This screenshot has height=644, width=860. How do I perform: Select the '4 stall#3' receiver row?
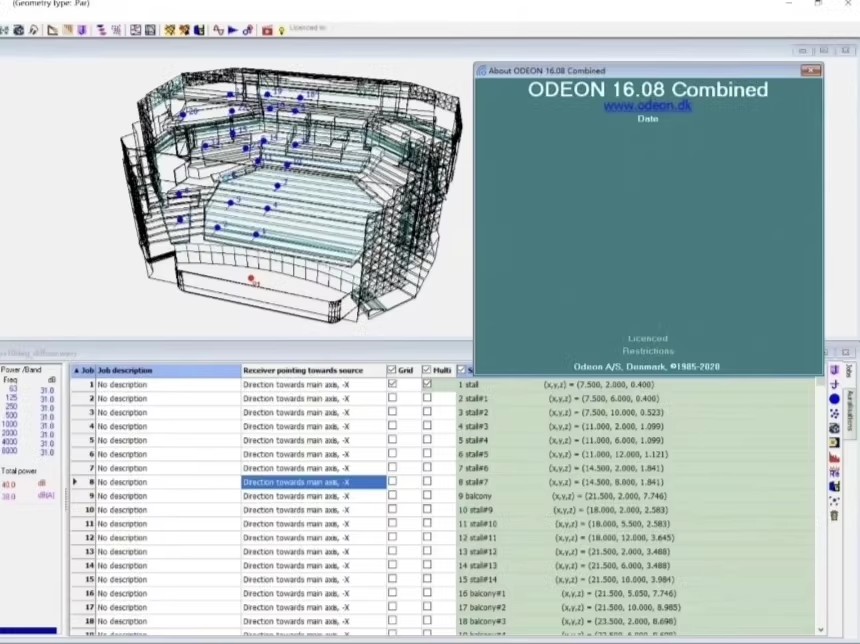(x=636, y=426)
